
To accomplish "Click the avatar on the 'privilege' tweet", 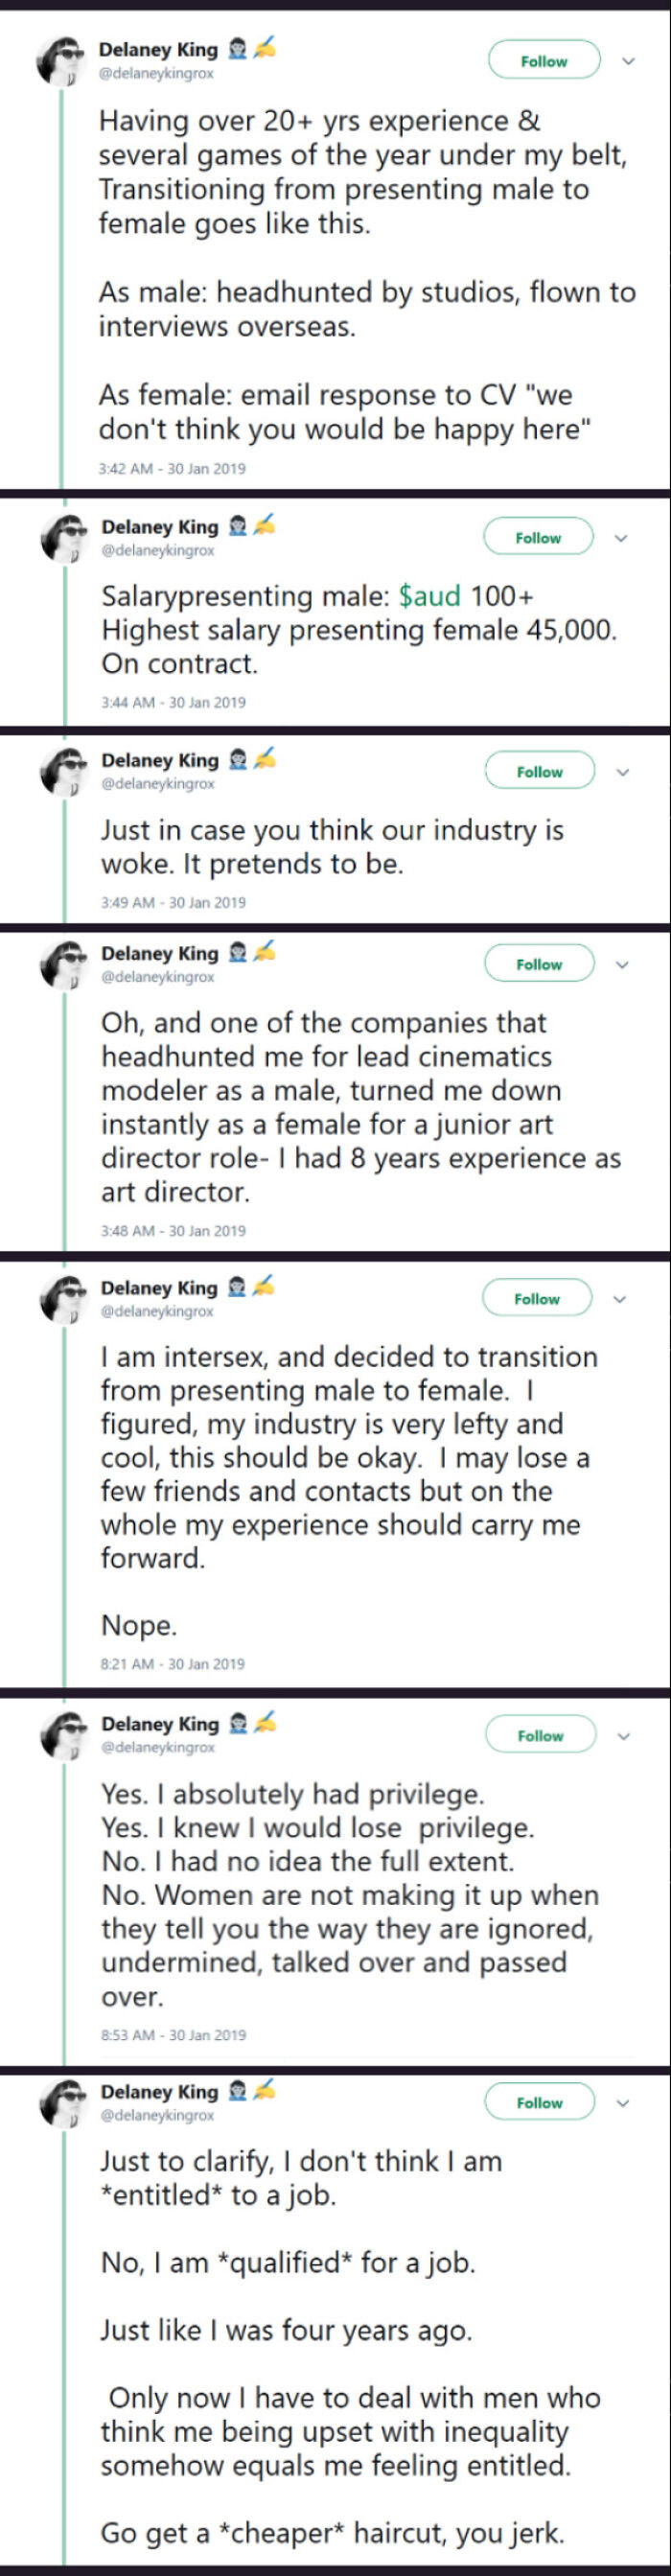I will (x=62, y=1736).
